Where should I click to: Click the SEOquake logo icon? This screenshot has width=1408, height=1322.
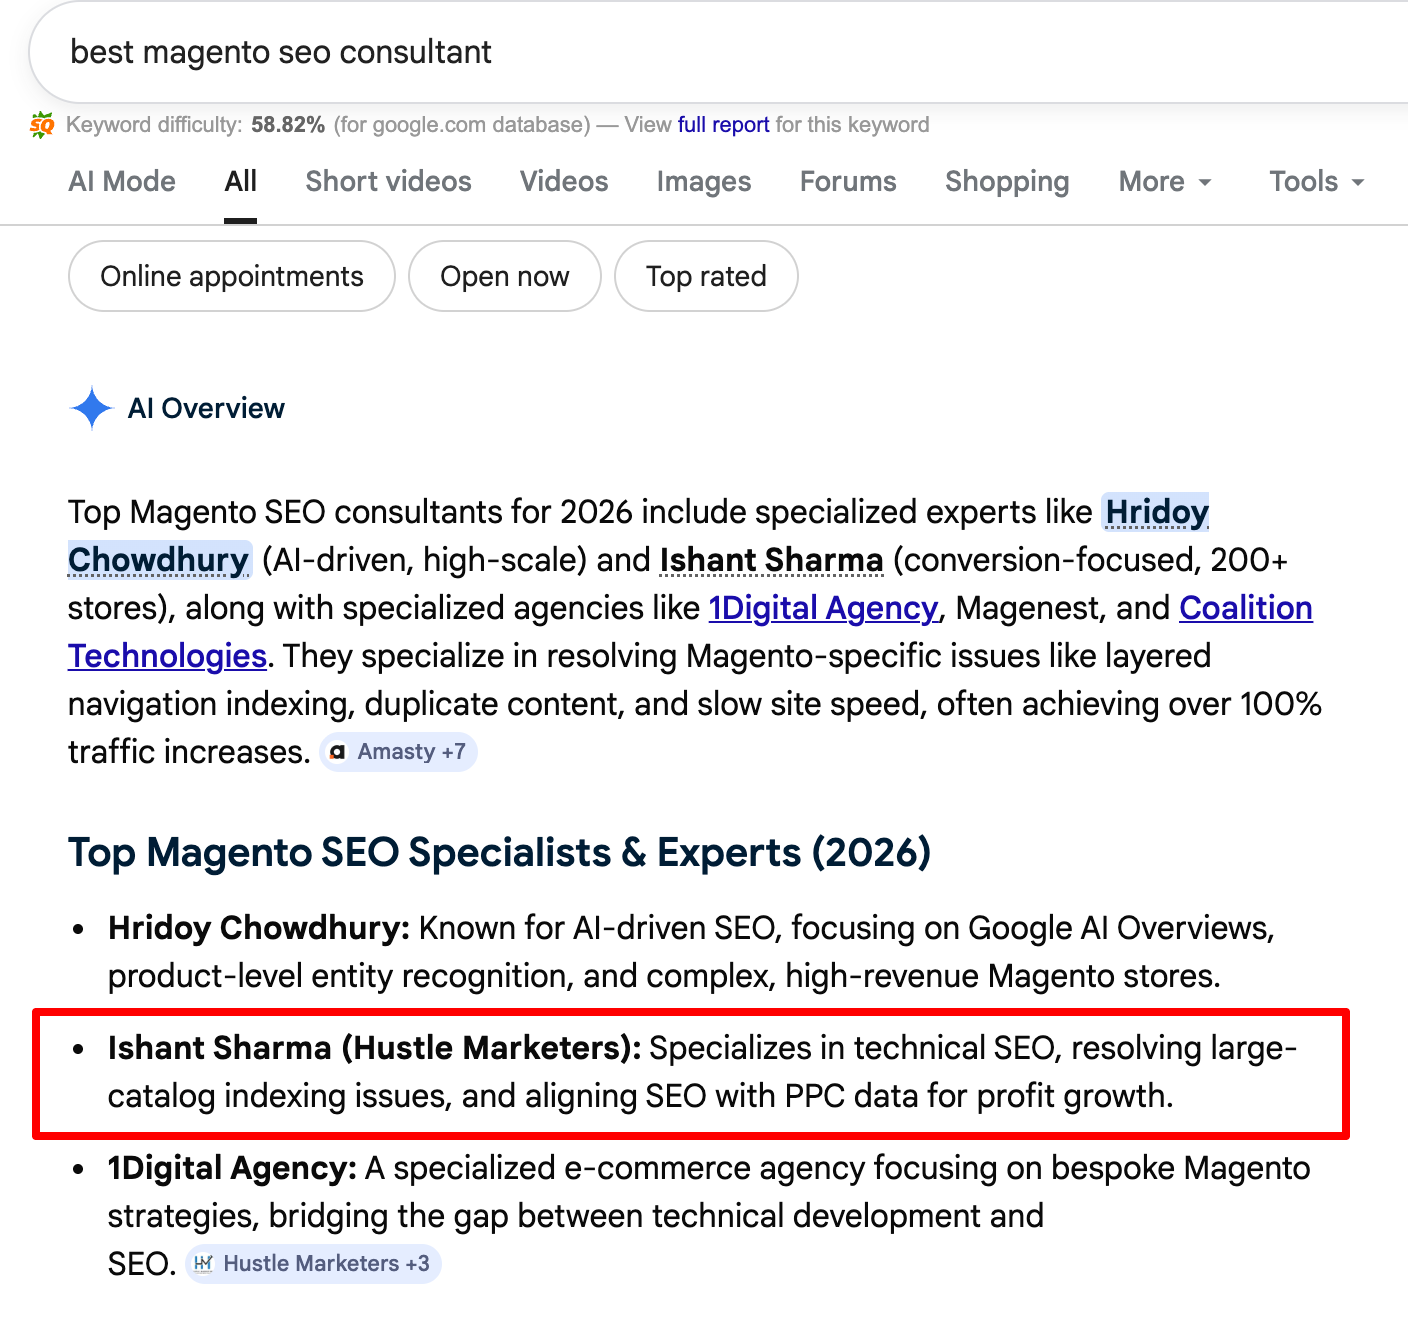click(x=42, y=125)
